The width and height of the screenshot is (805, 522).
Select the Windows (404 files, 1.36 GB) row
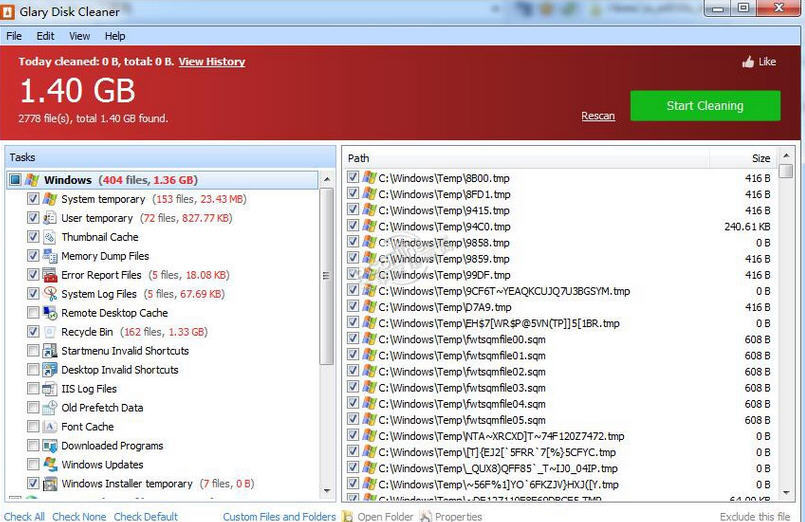click(x=163, y=180)
